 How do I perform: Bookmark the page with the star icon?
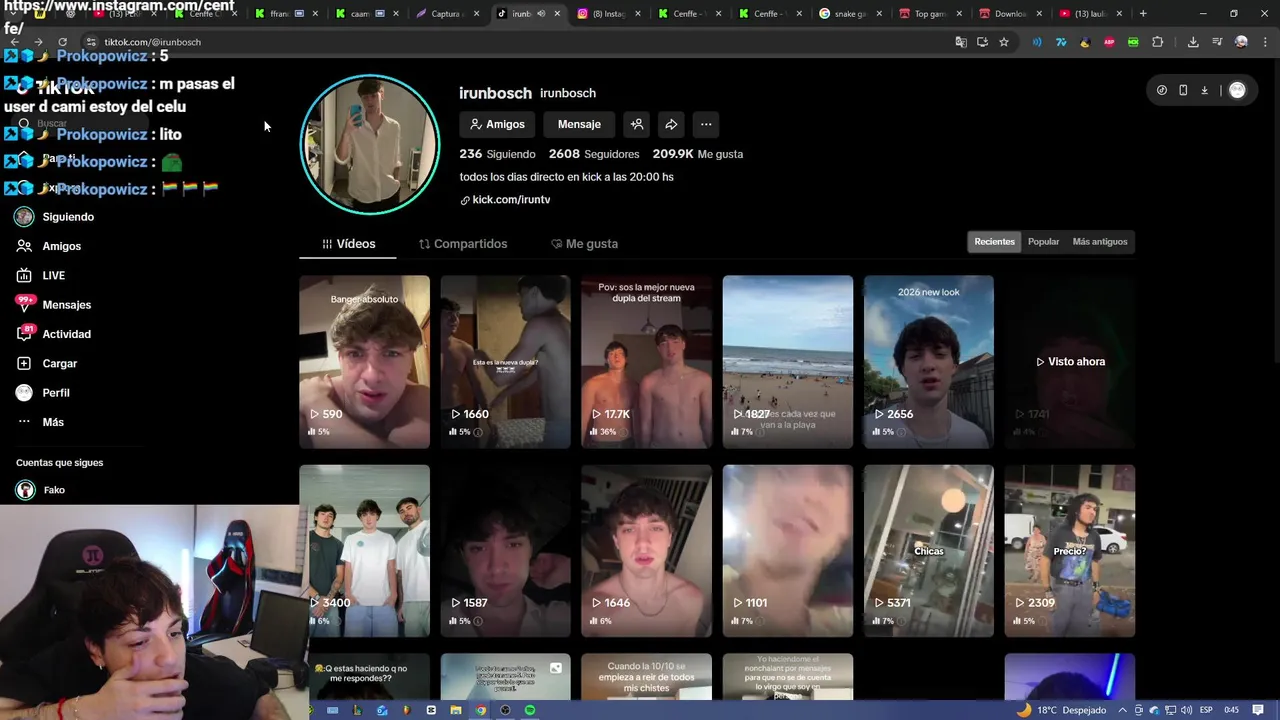[1004, 42]
